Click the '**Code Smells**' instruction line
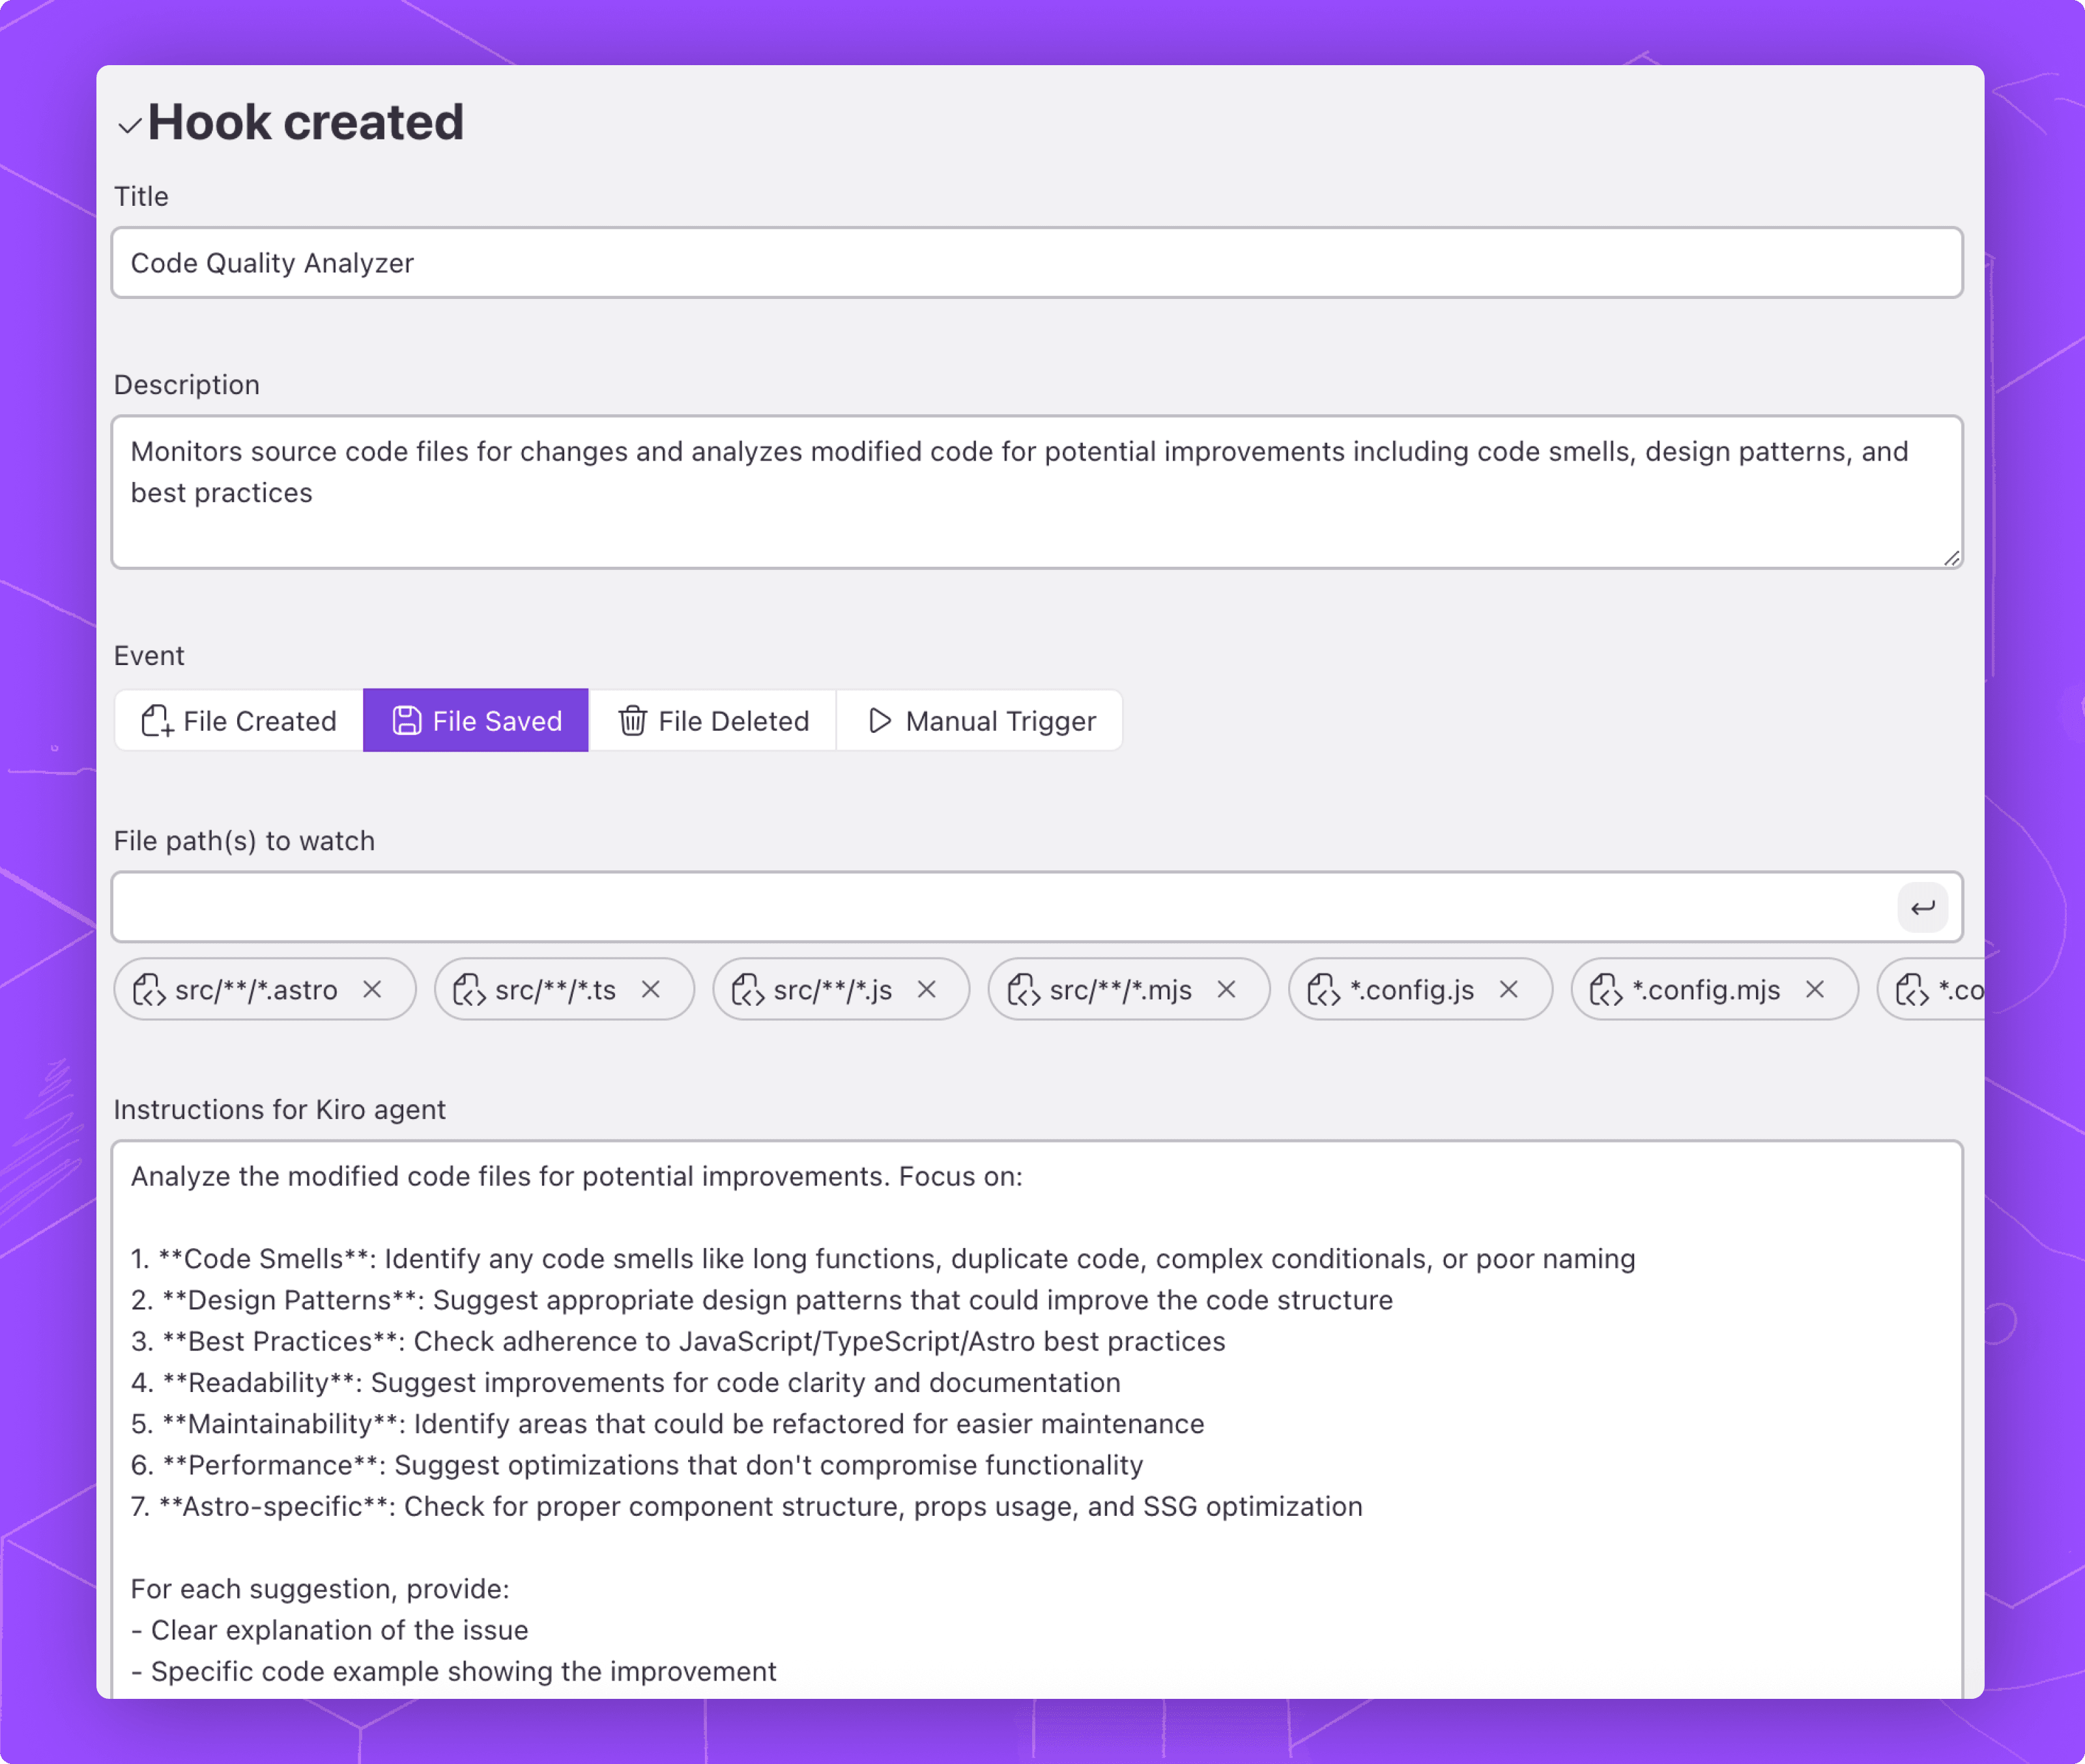 (x=883, y=1259)
